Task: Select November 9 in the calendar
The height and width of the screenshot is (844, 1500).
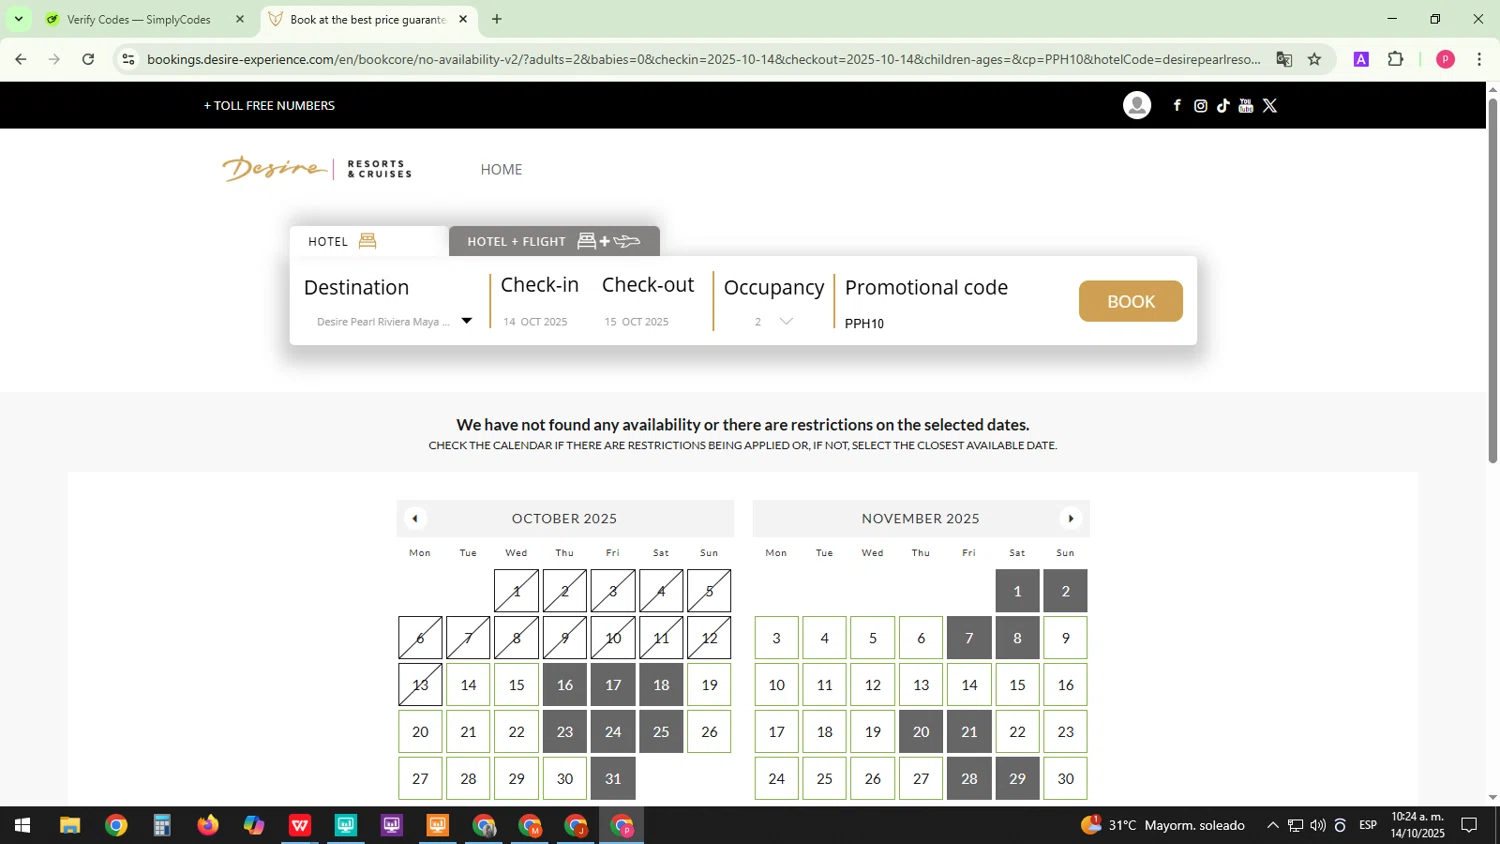Action: click(1066, 638)
